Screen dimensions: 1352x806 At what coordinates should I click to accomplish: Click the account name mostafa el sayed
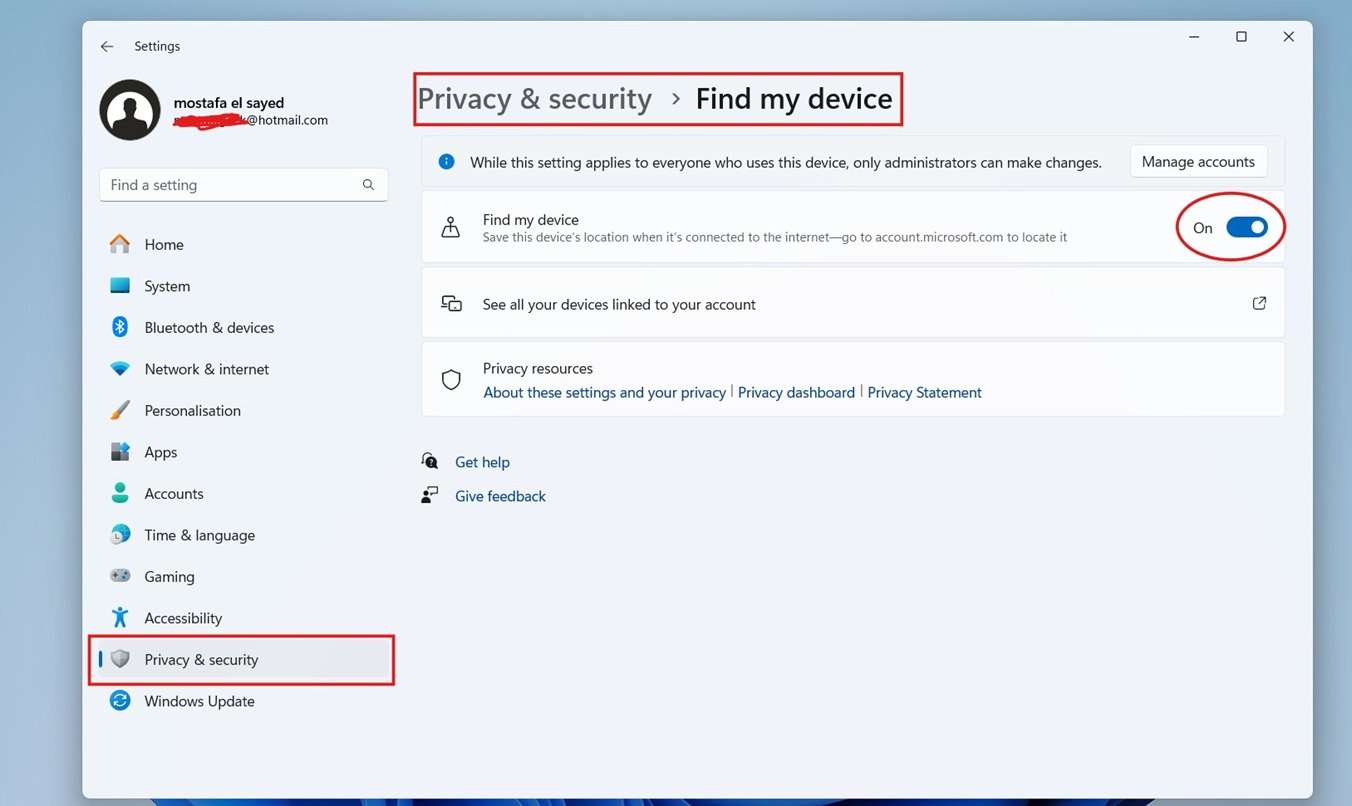(229, 103)
